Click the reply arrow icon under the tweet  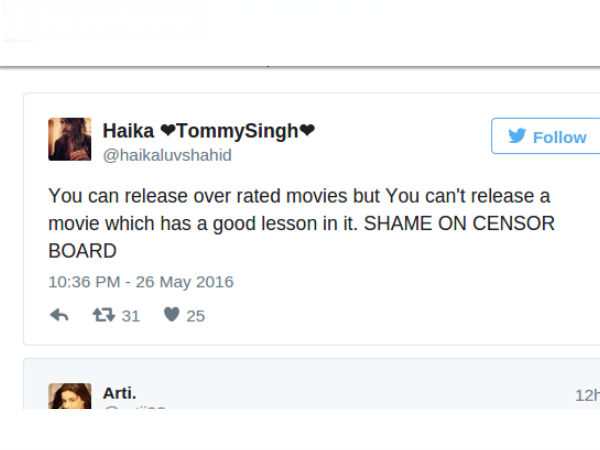(x=59, y=315)
